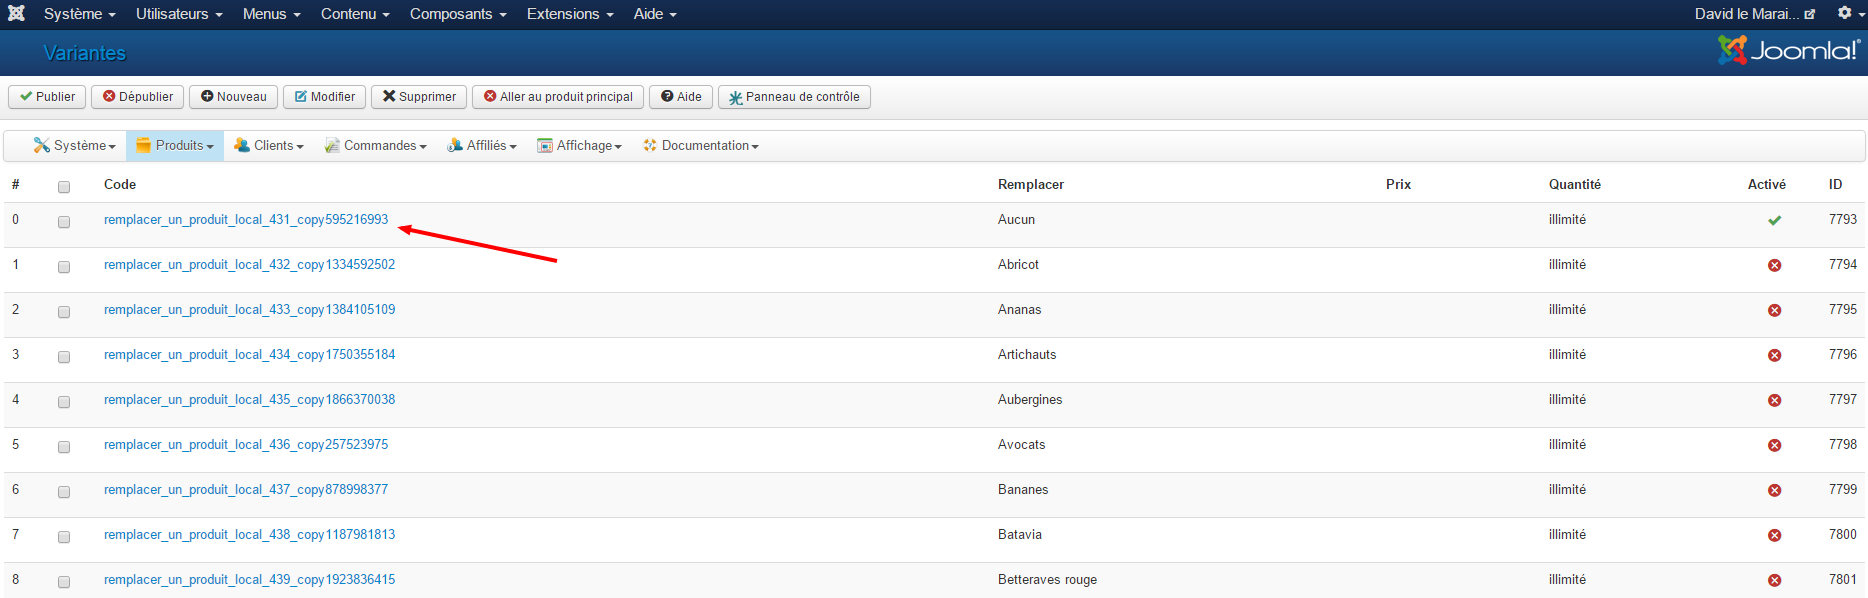Click Aller au produit principal button
The width and height of the screenshot is (1868, 598).
[558, 97]
